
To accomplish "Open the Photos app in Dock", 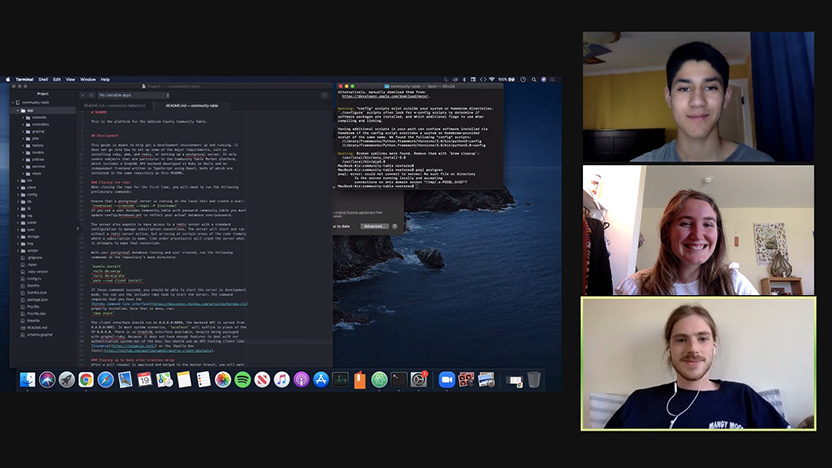I will (x=222, y=380).
